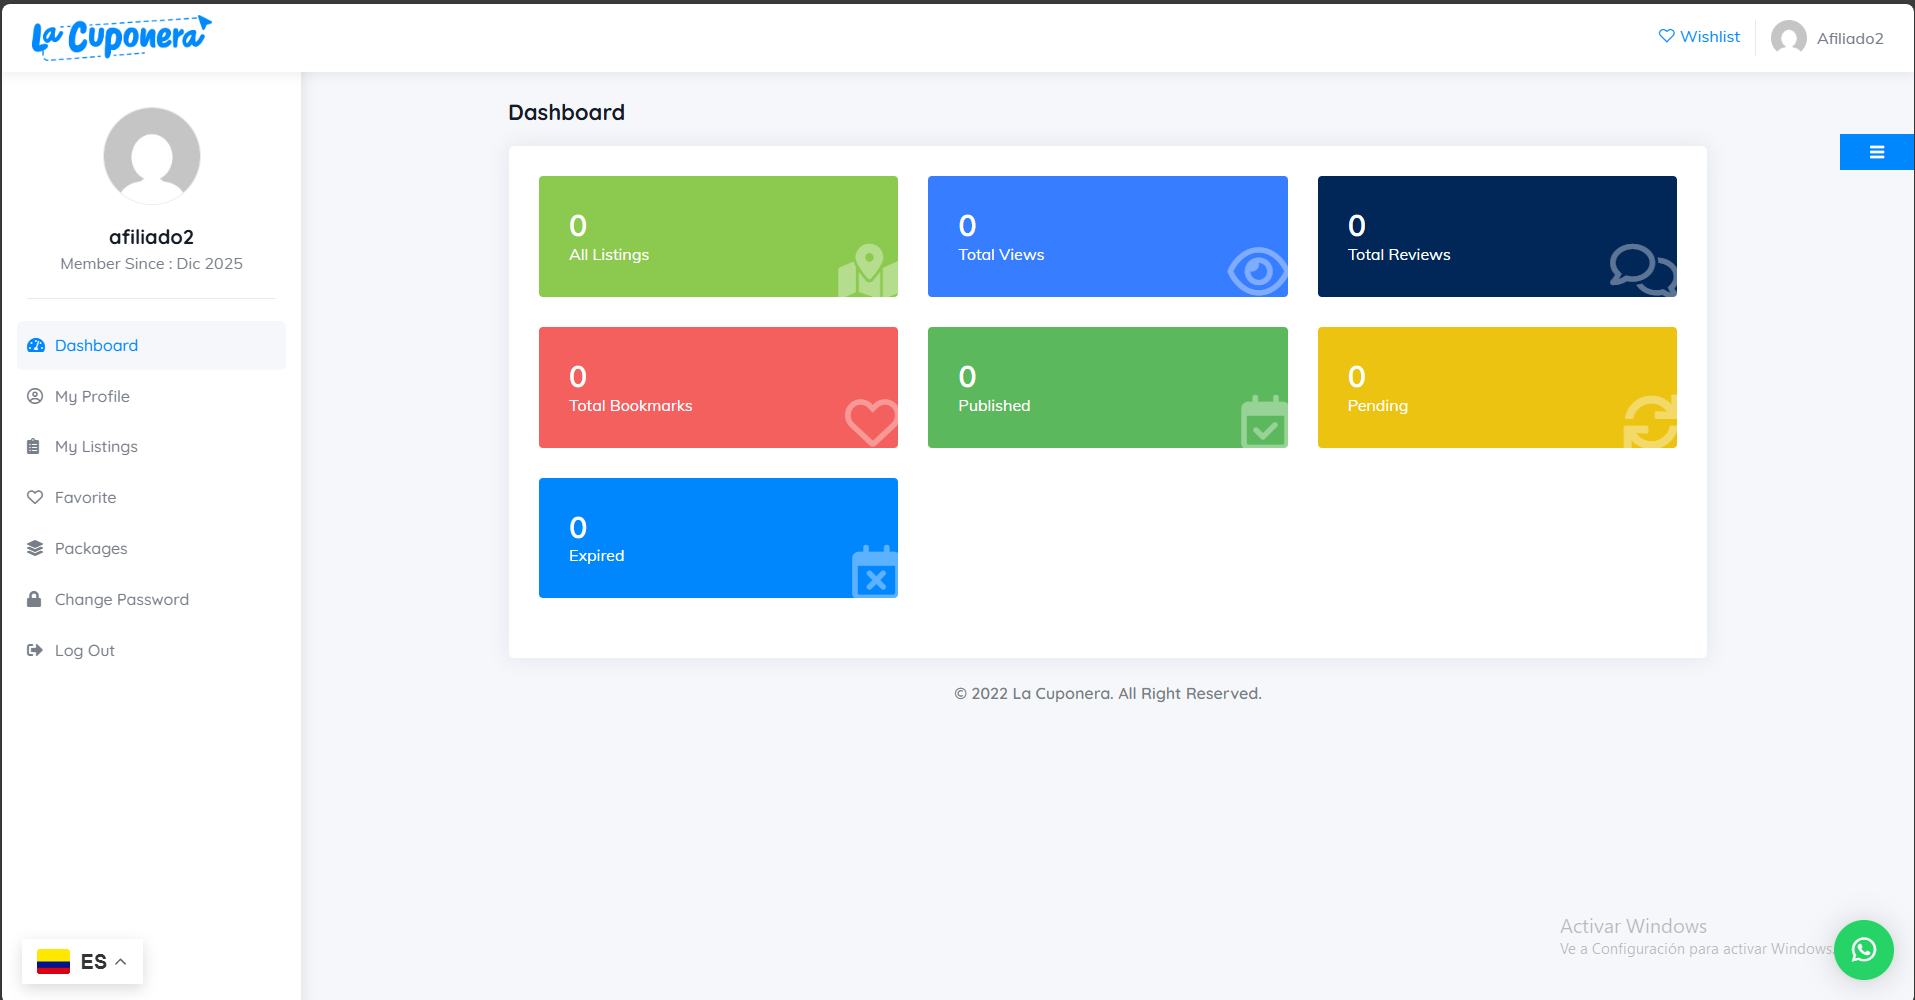Select the Packages layers icon

click(x=34, y=548)
